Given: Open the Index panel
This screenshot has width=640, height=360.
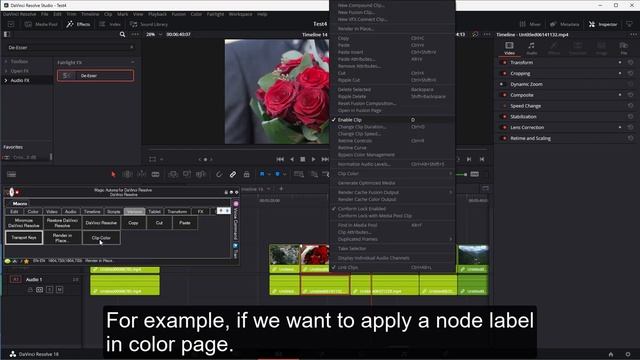Looking at the screenshot, I should coord(110,24).
